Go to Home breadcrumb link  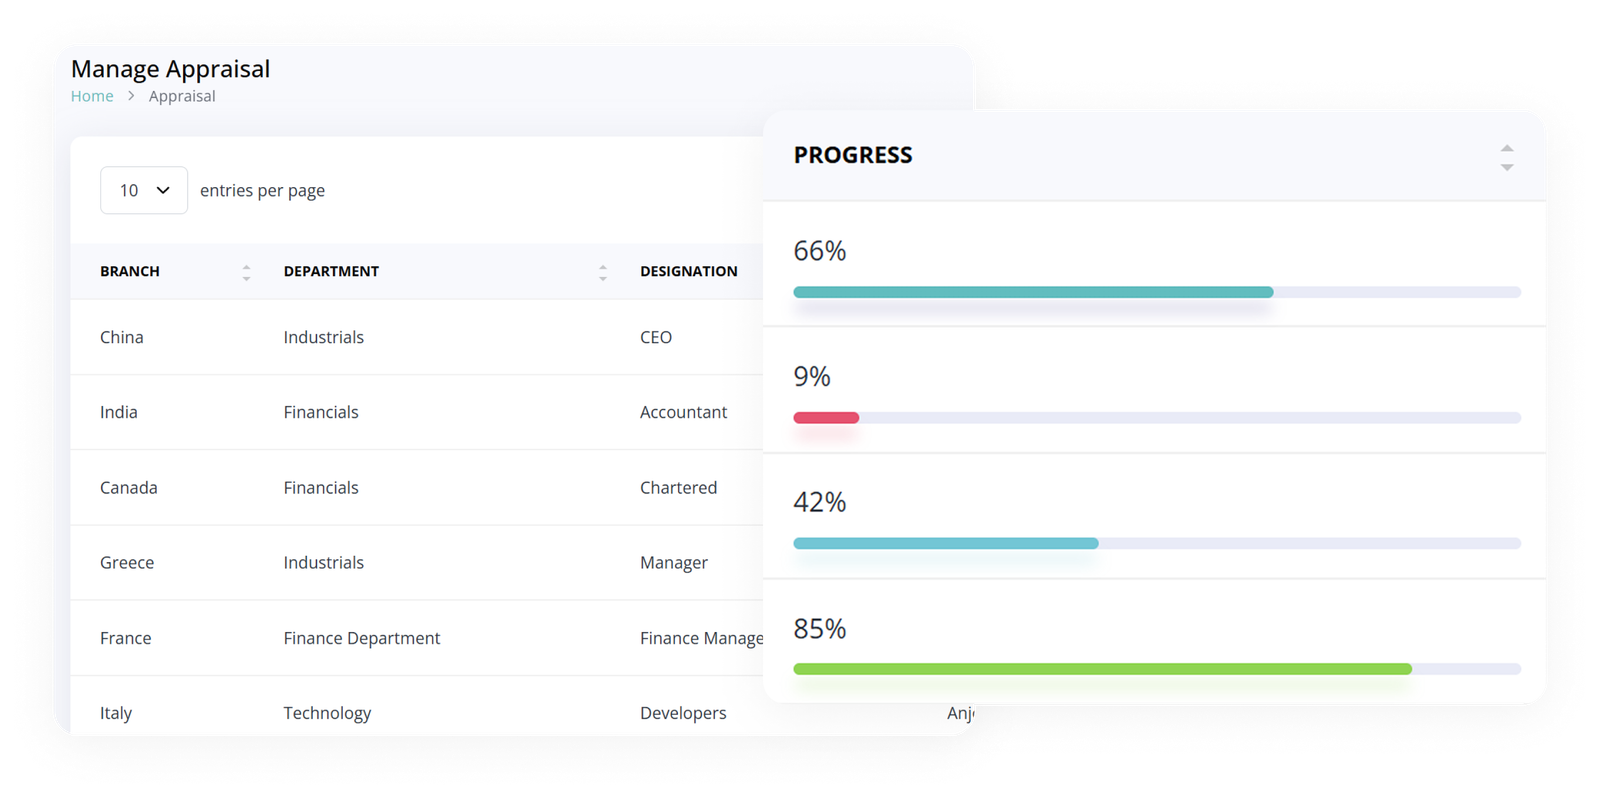coord(92,96)
